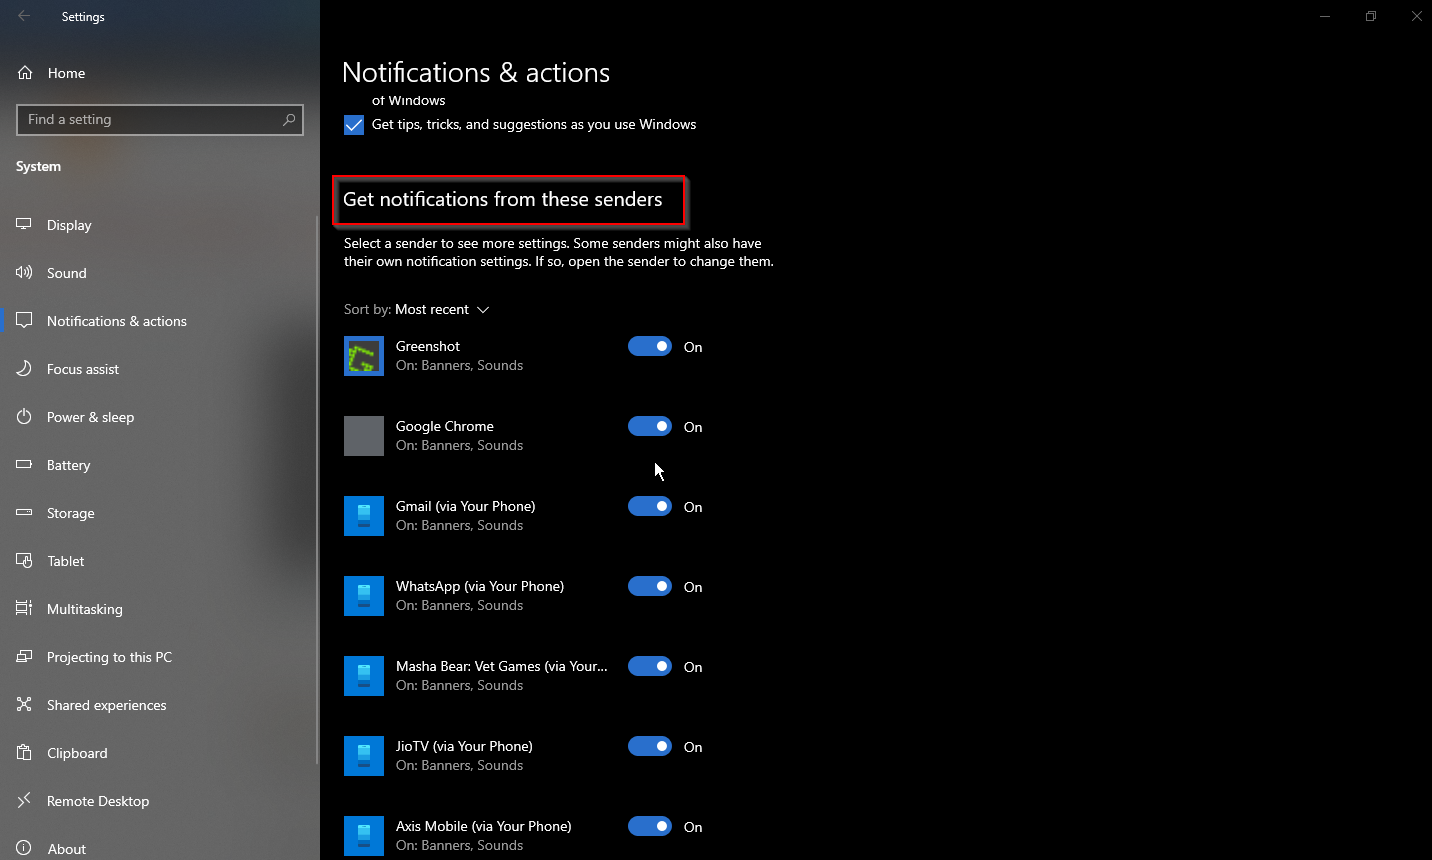Click the Axis Mobile sender icon
1432x860 pixels.
[x=364, y=836]
